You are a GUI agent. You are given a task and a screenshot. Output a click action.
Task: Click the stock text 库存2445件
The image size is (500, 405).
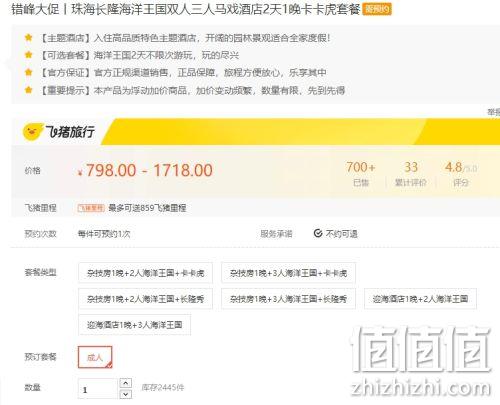tap(163, 388)
